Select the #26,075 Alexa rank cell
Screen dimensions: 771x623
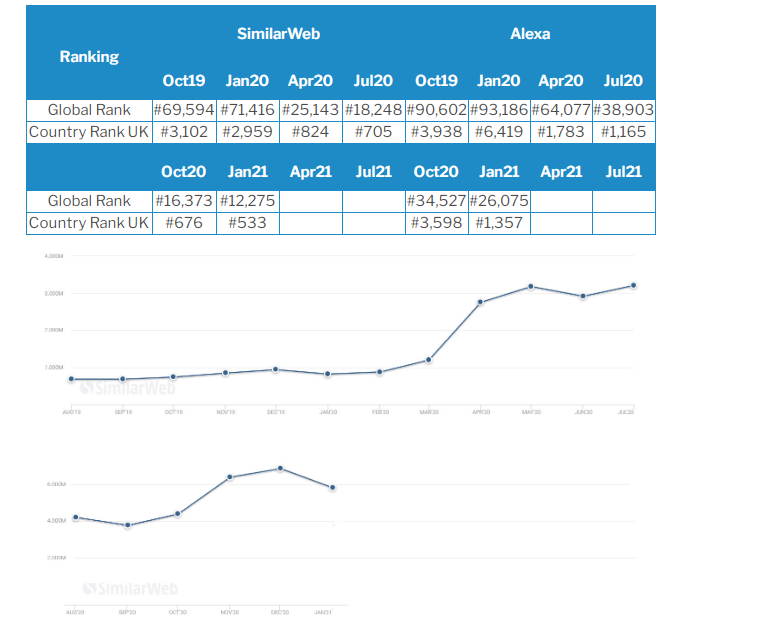click(499, 201)
